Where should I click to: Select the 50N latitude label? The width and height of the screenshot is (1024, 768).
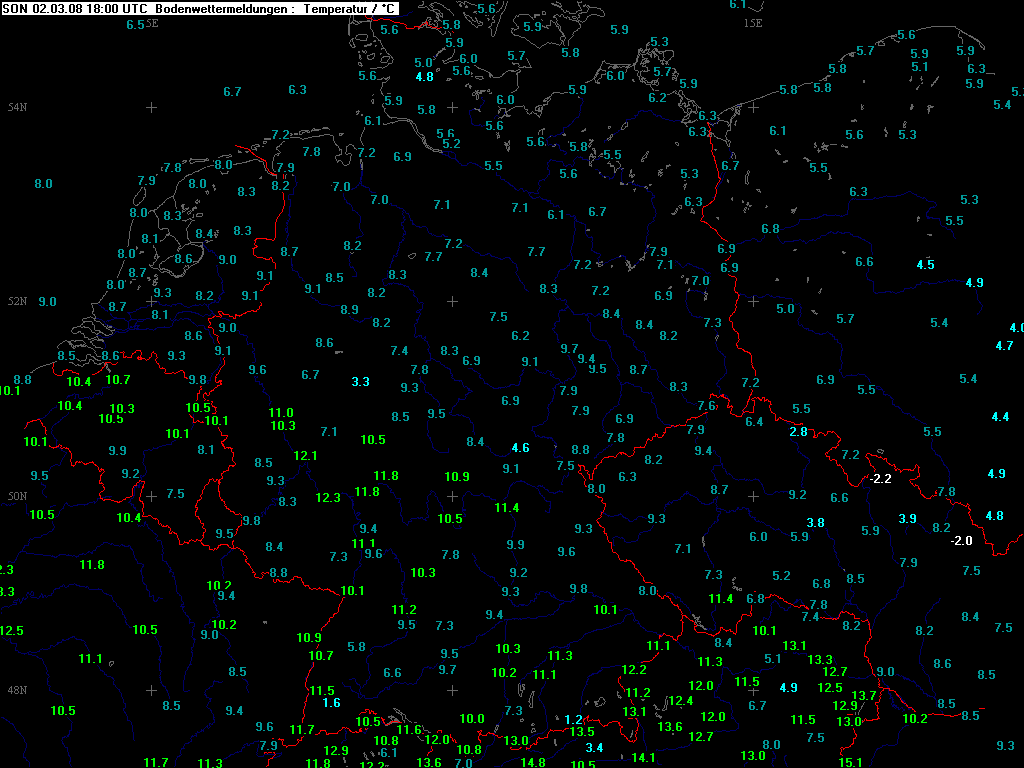tap(17, 496)
